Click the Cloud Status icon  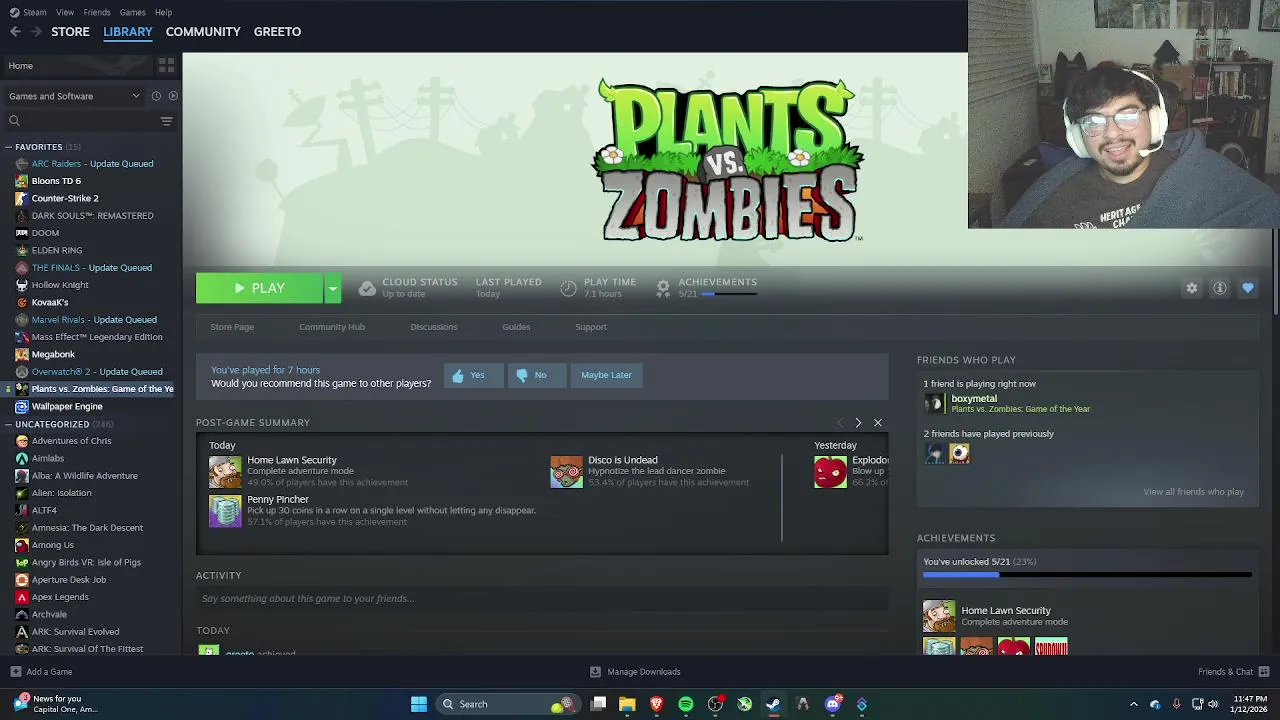pyautogui.click(x=367, y=288)
